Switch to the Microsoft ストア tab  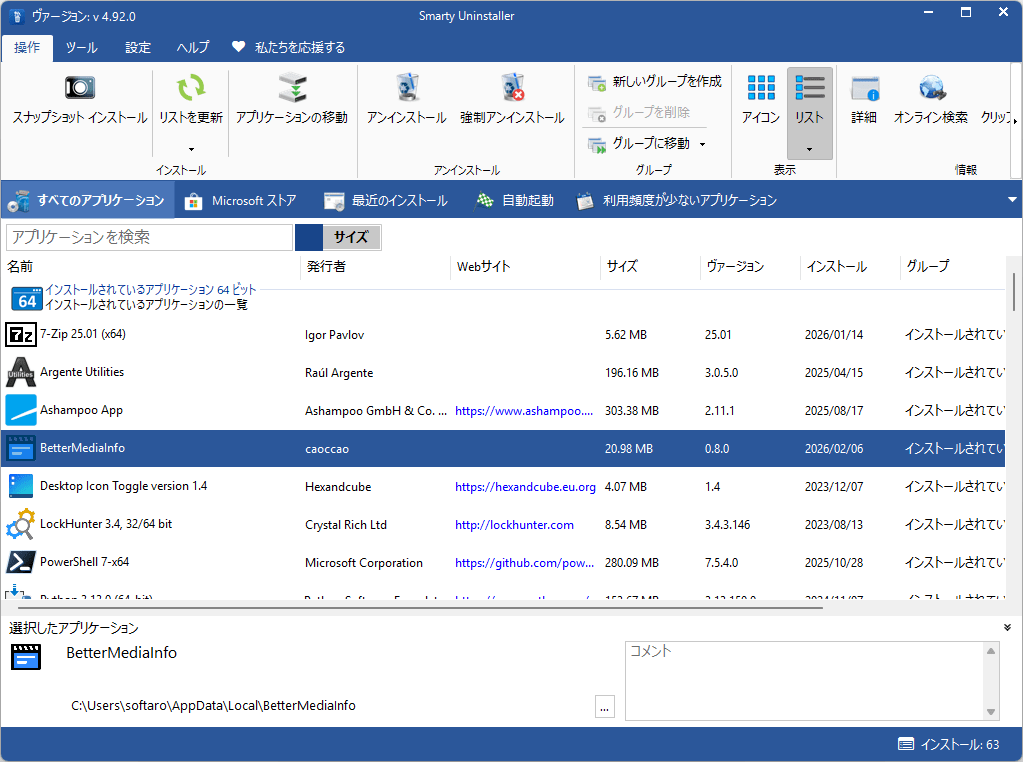pyautogui.click(x=241, y=200)
